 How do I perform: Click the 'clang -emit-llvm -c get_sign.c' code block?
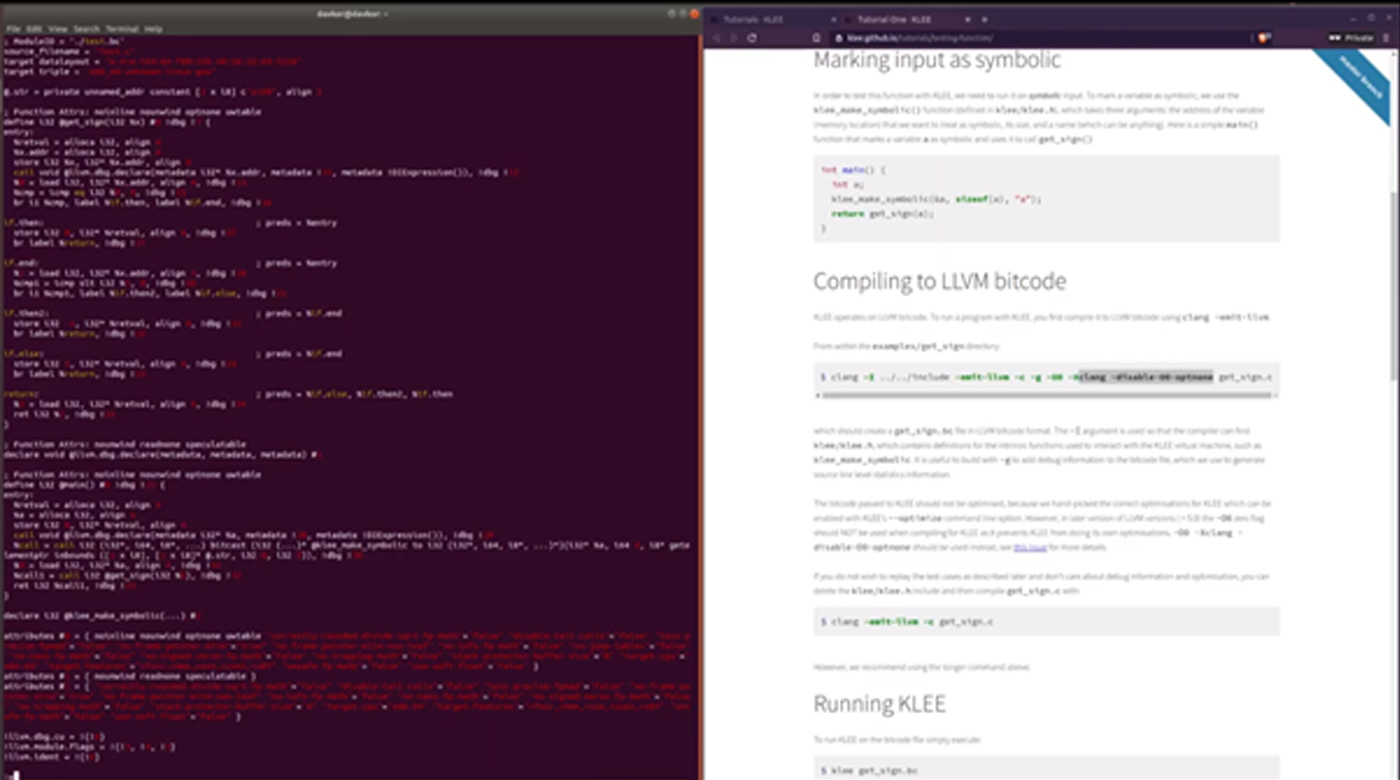[1045, 622]
